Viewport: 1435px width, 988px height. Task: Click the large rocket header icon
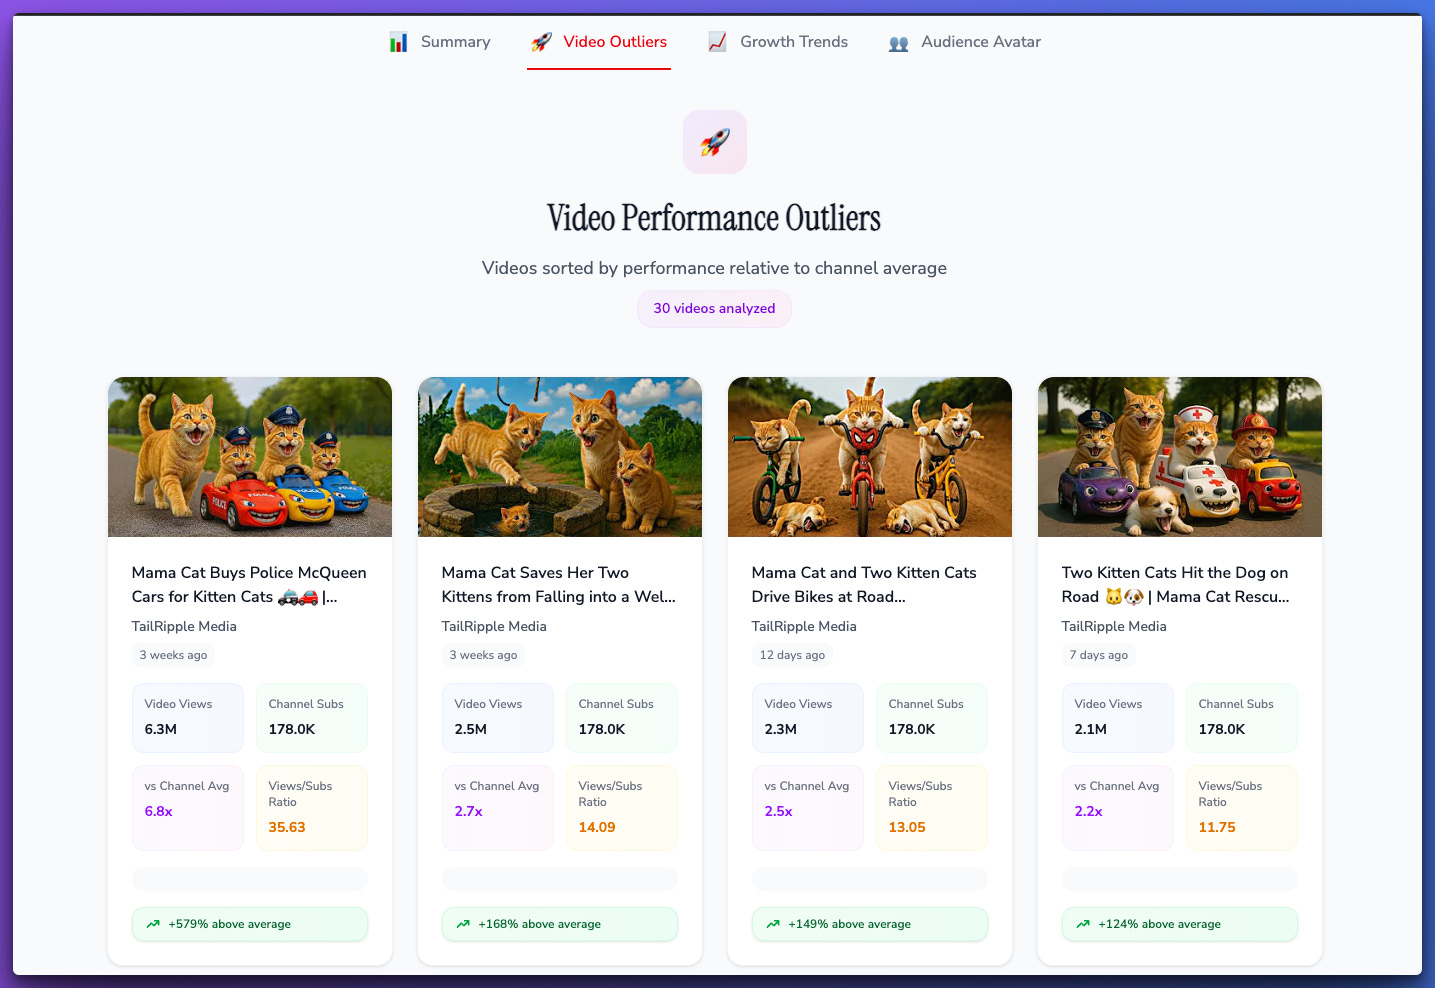[715, 142]
